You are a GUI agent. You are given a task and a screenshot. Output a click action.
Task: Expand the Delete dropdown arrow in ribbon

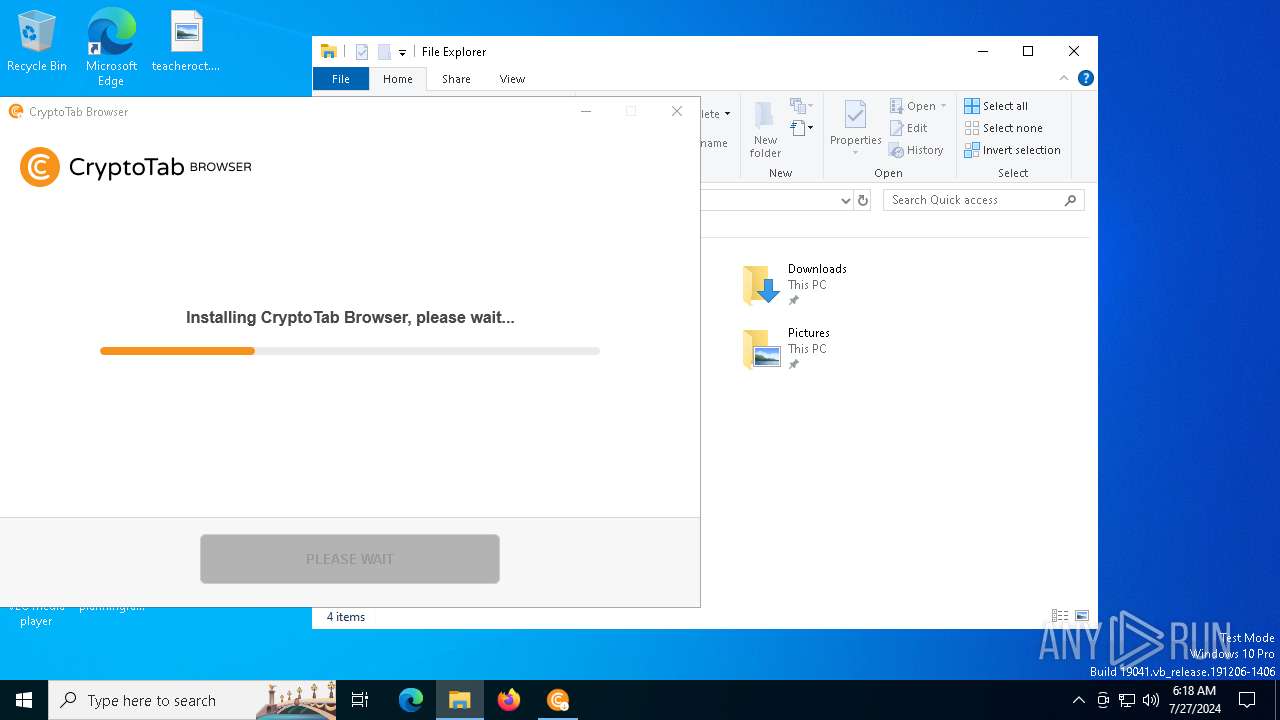pyautogui.click(x=727, y=114)
